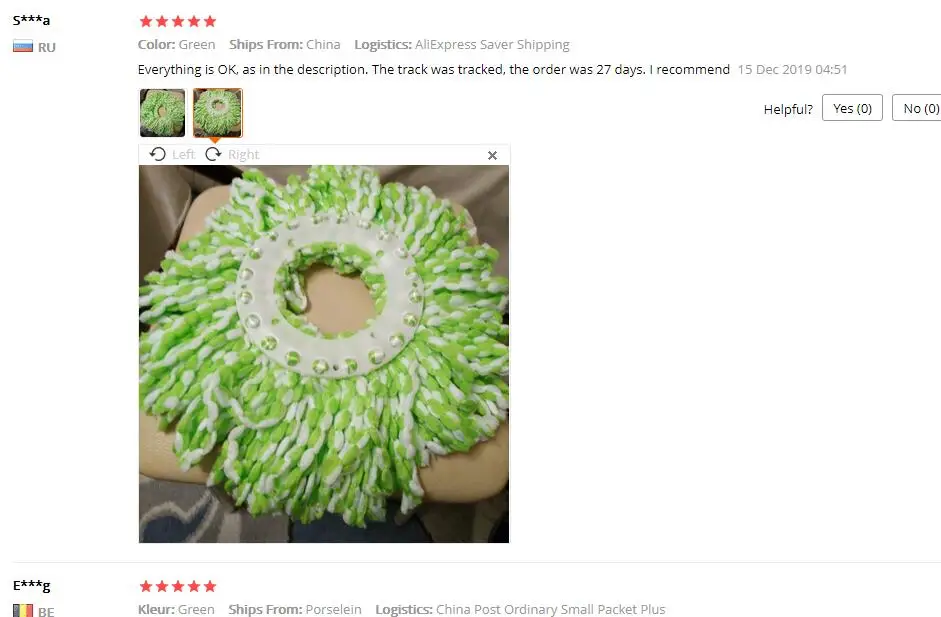The width and height of the screenshot is (941, 617).
Task: Open the first green mop thumbnail
Action: pyautogui.click(x=163, y=113)
